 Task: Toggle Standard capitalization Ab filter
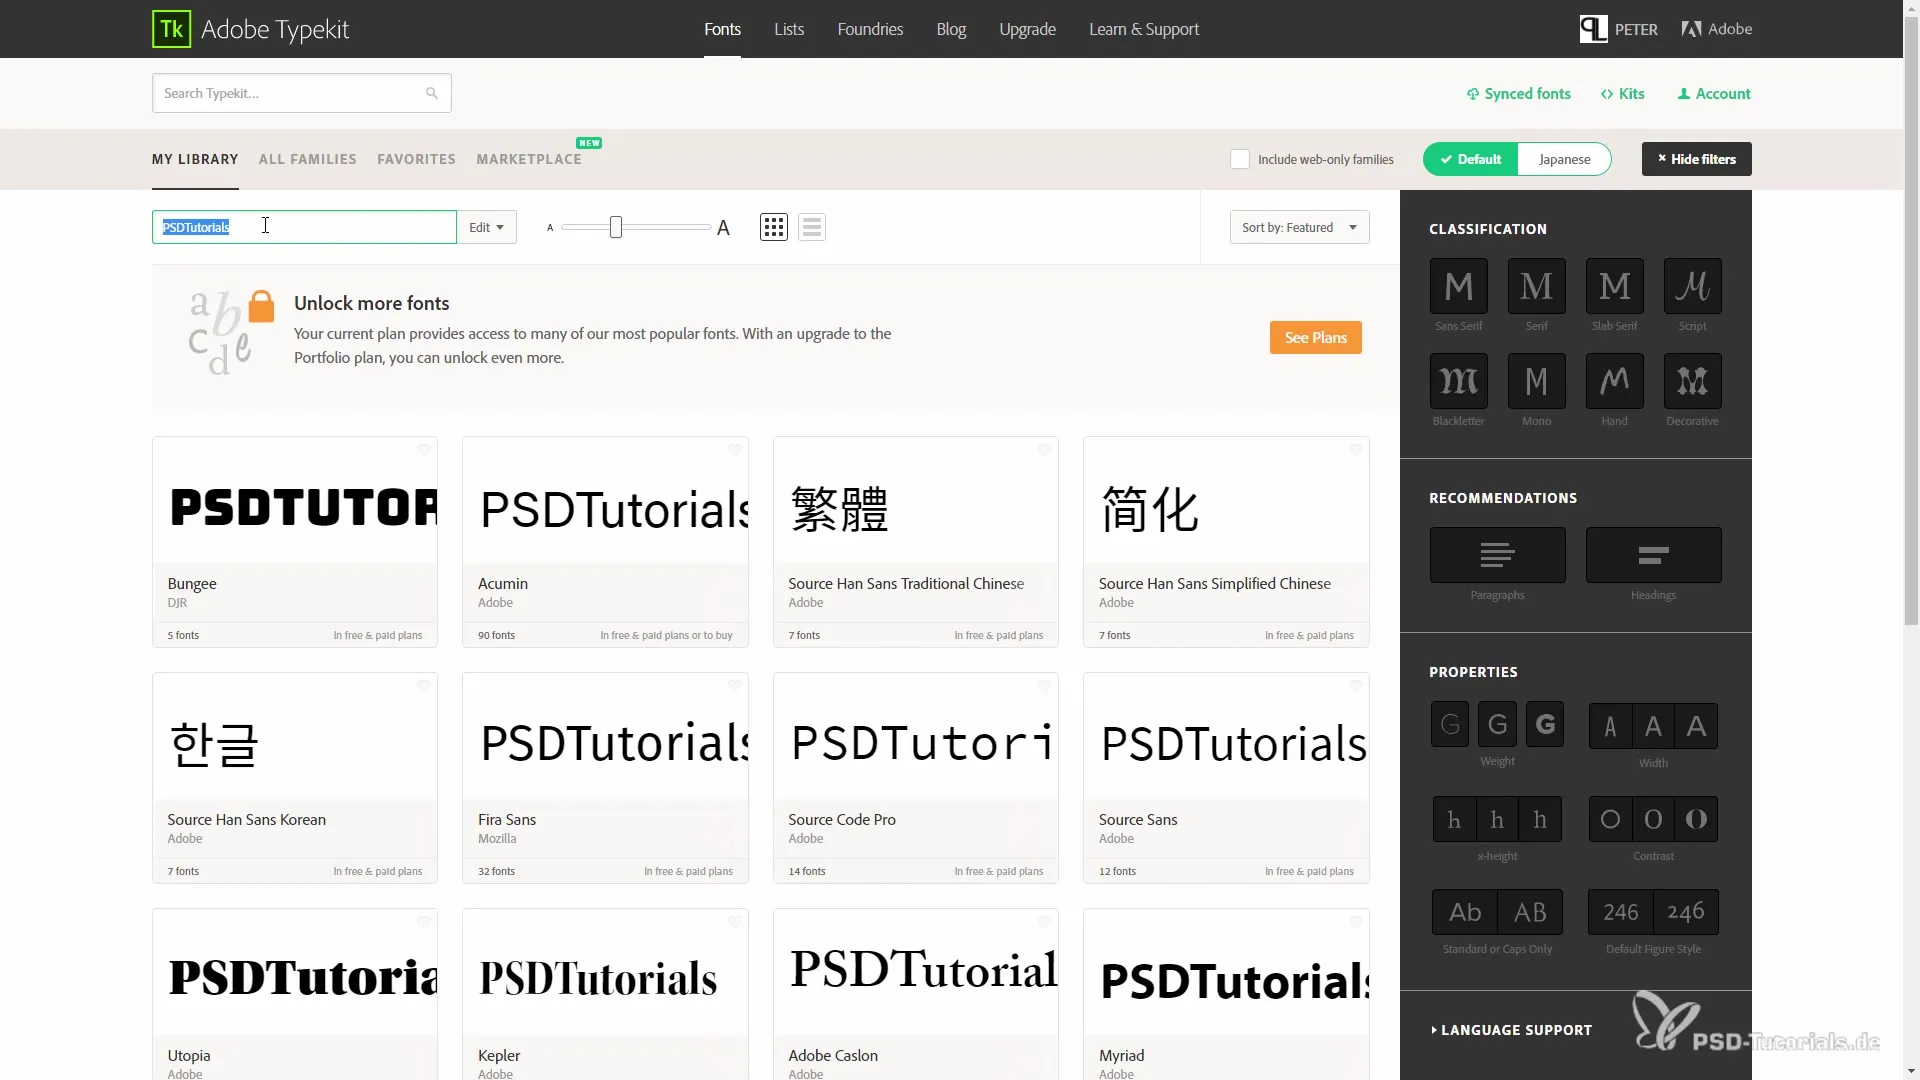coord(1465,912)
